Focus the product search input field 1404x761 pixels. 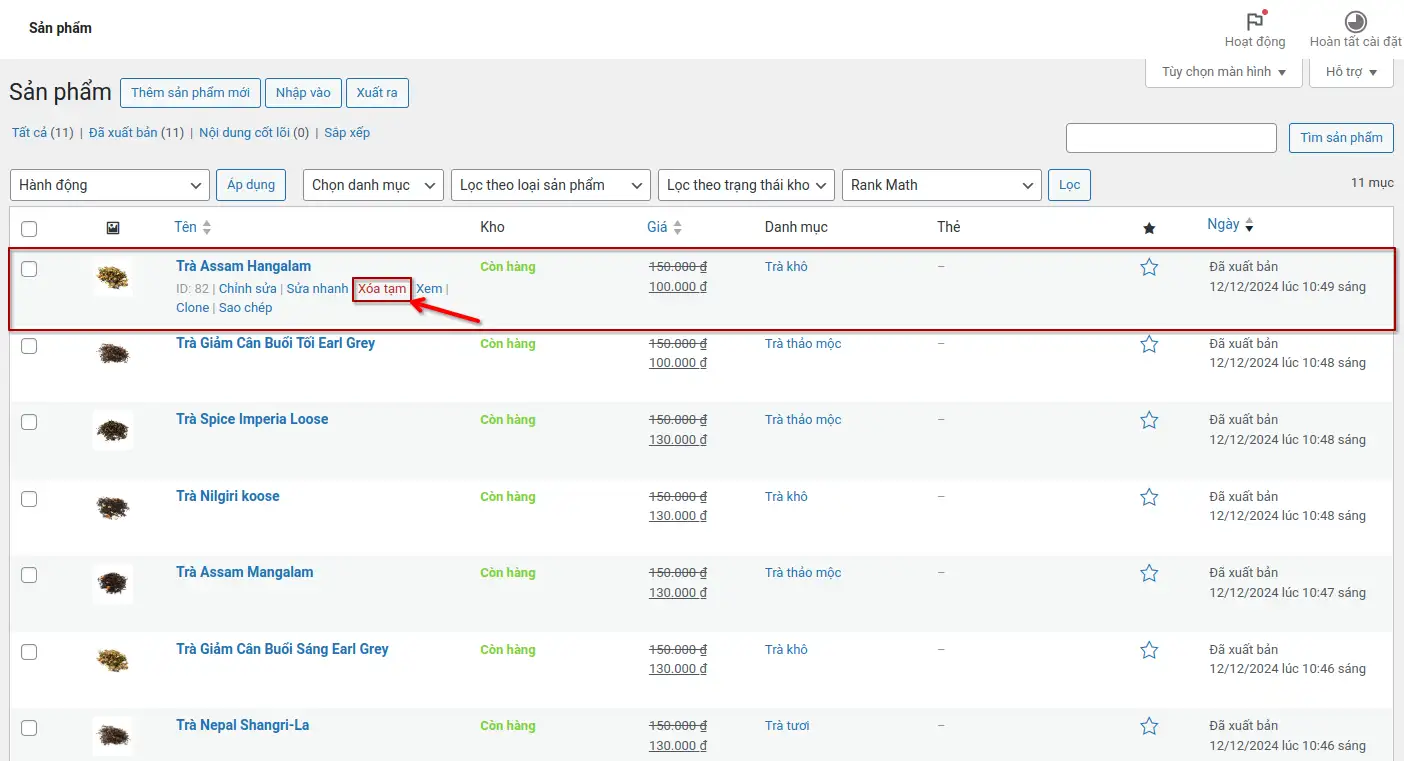(1171, 138)
